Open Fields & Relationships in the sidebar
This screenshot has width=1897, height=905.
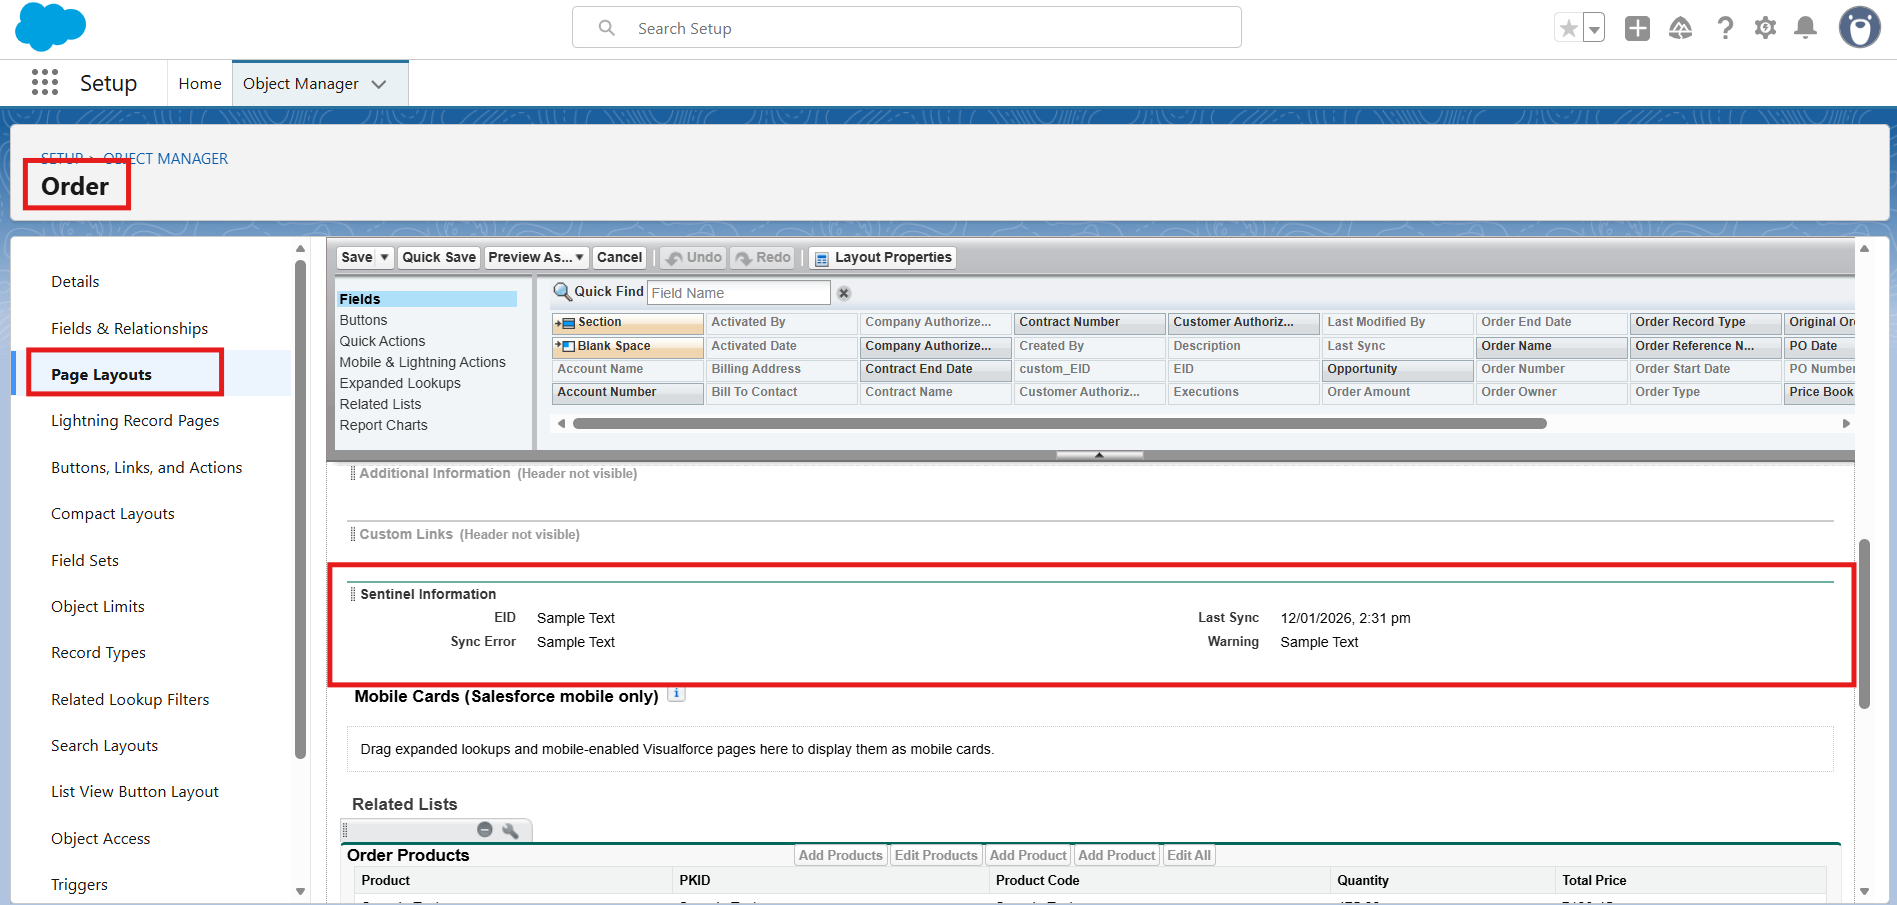tap(130, 328)
